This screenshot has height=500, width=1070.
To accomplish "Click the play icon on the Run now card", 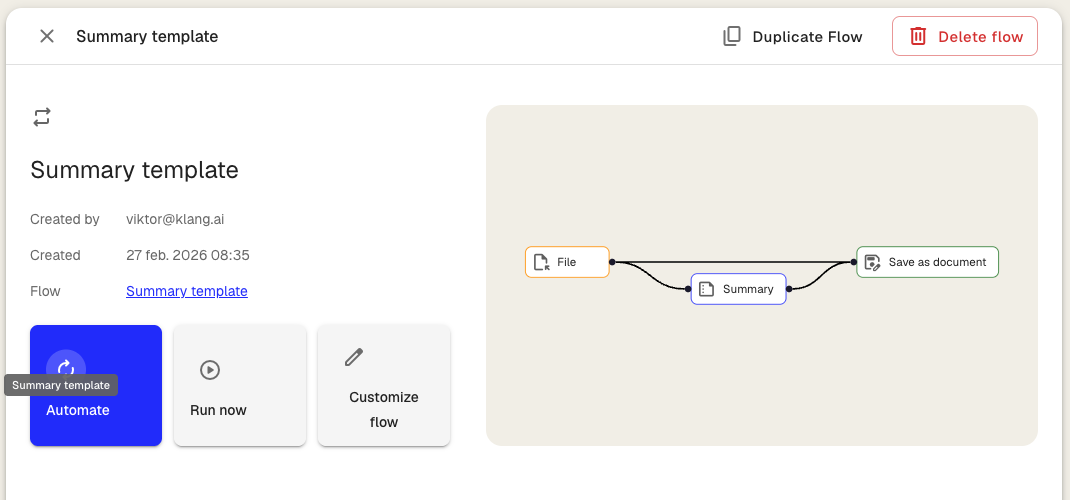I will coord(209,370).
